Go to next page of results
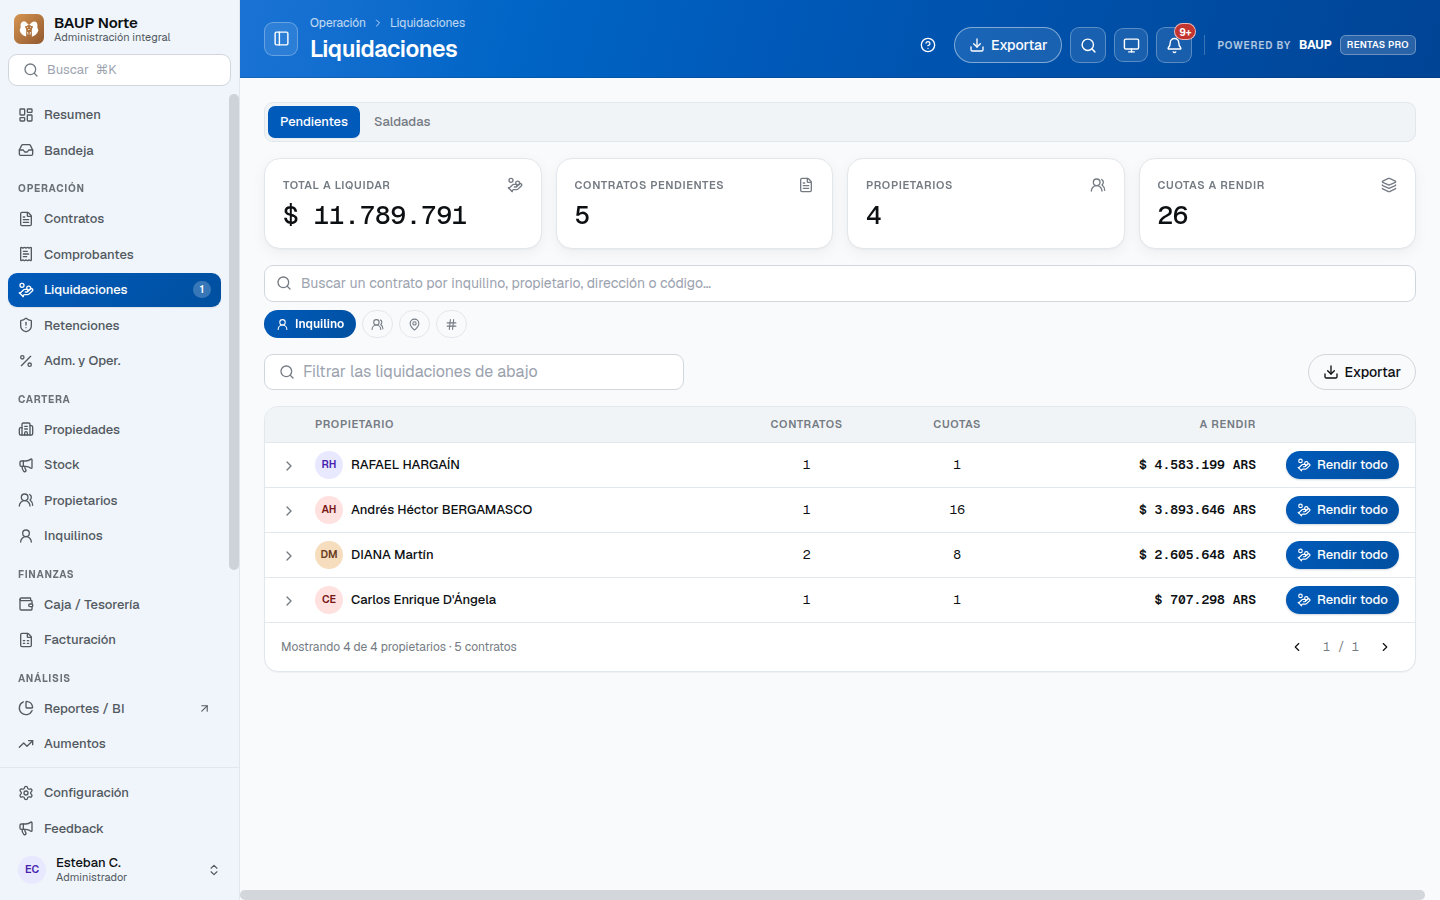Screen dimensions: 1440x900 (x=1385, y=647)
